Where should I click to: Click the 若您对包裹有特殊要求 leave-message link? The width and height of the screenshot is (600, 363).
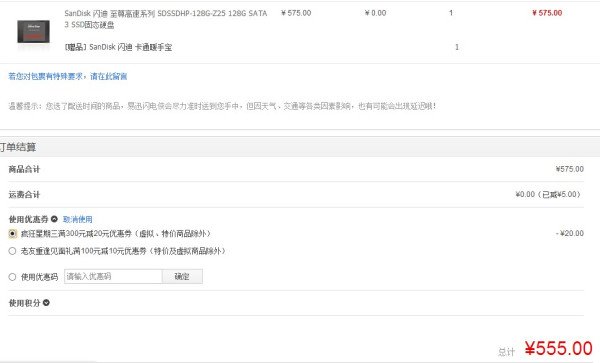point(68,76)
